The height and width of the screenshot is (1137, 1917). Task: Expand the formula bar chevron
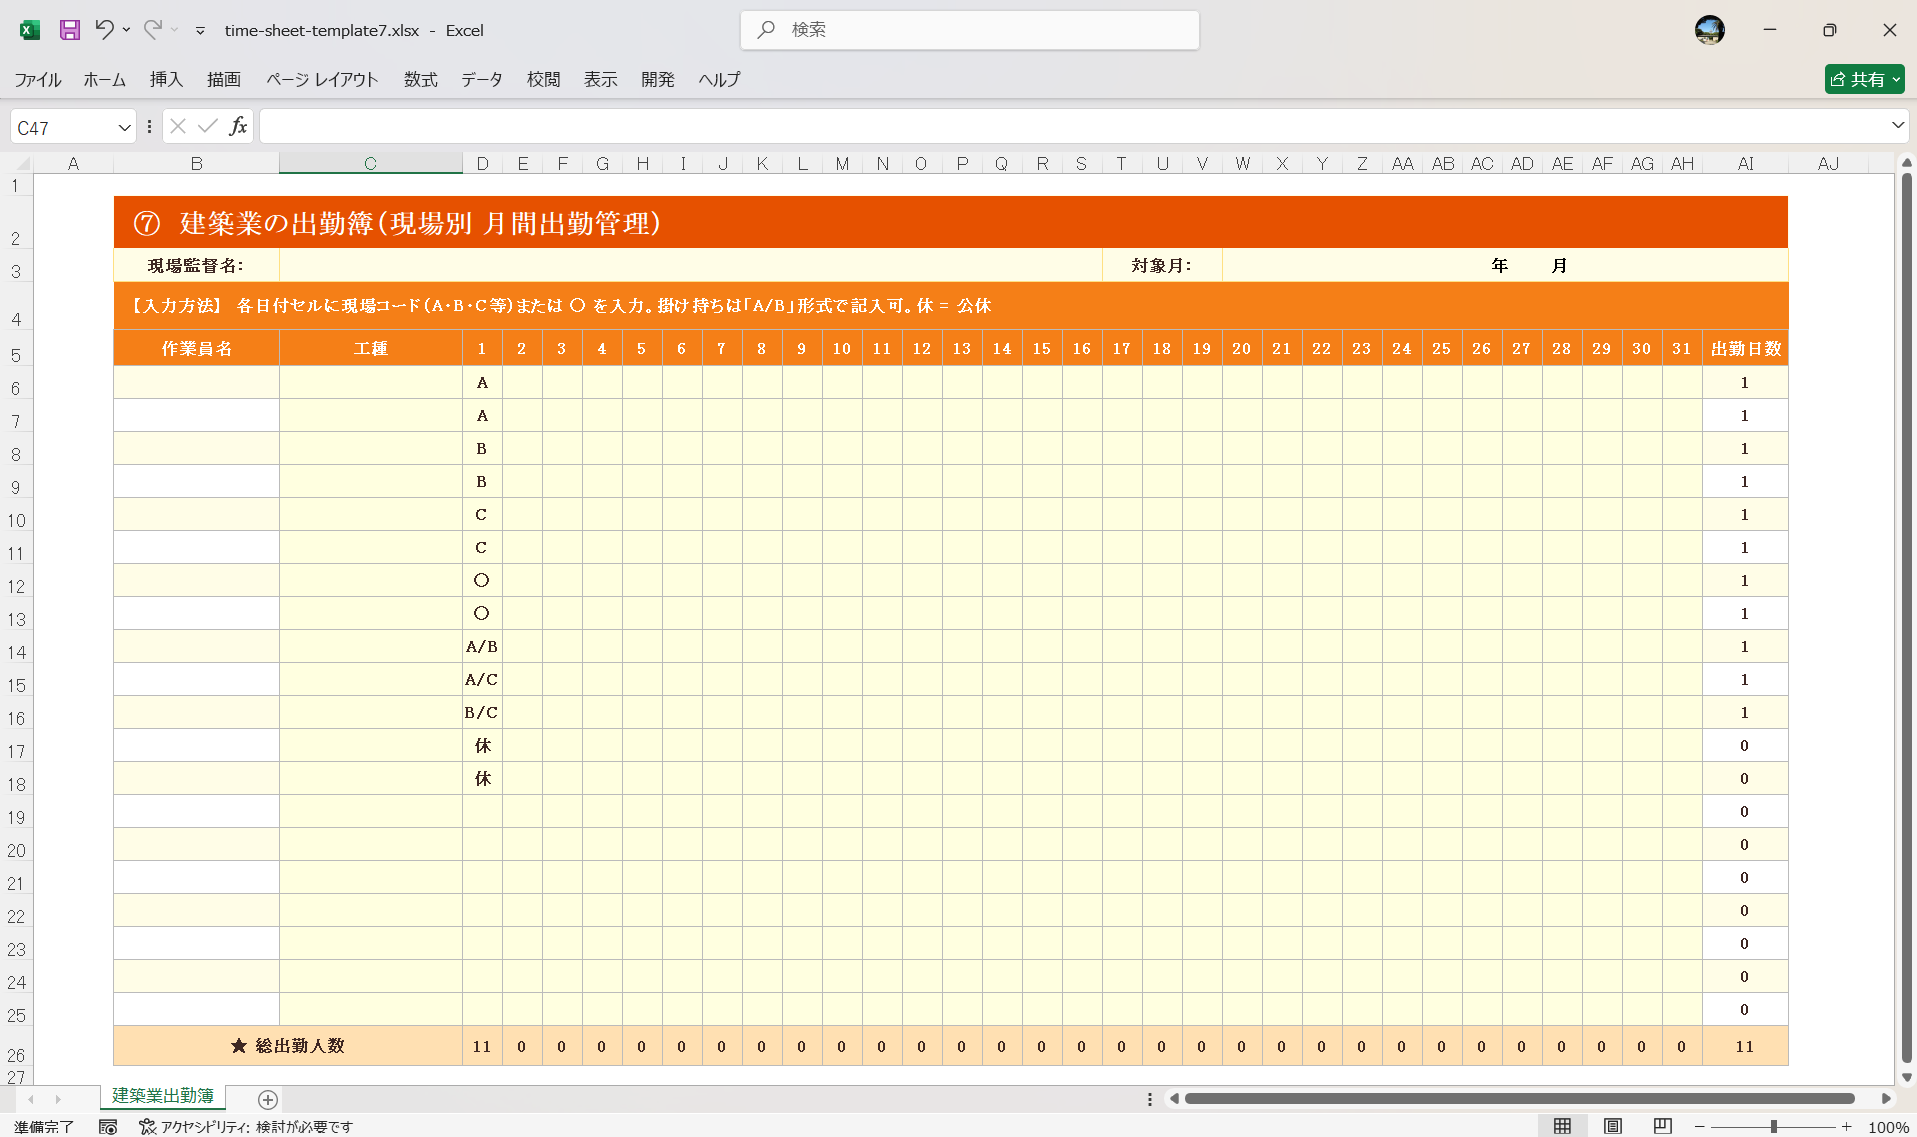1897,126
